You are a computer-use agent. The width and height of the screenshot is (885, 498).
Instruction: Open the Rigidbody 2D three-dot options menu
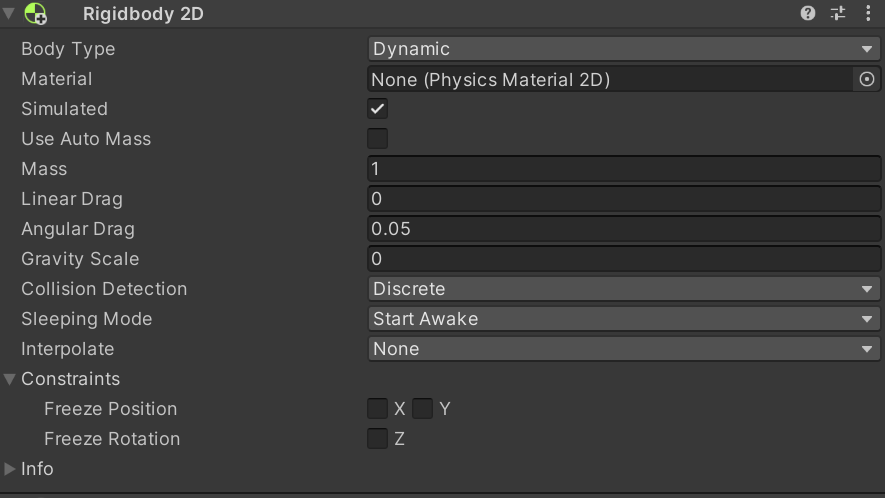[867, 14]
